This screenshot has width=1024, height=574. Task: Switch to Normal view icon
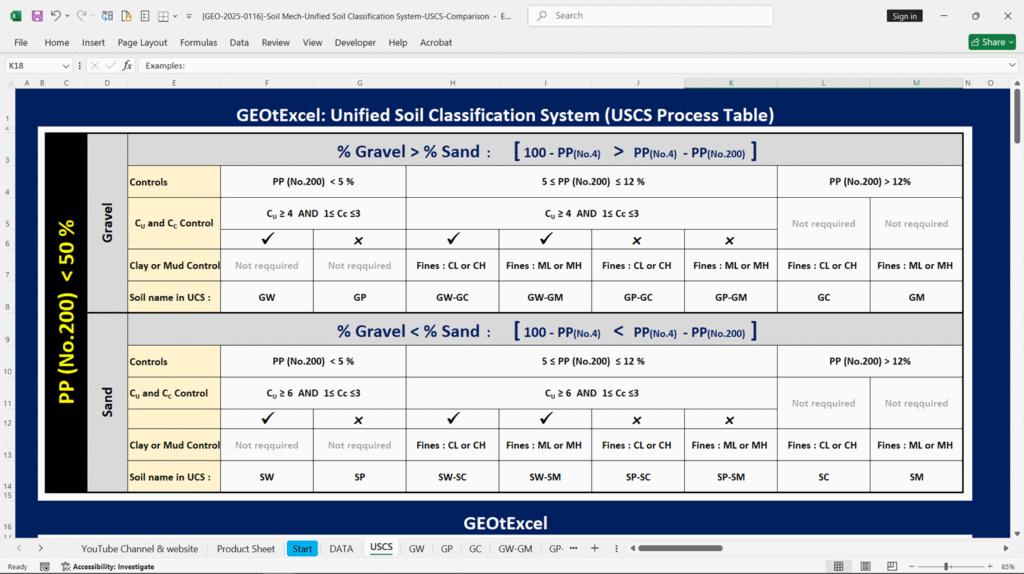(839, 566)
